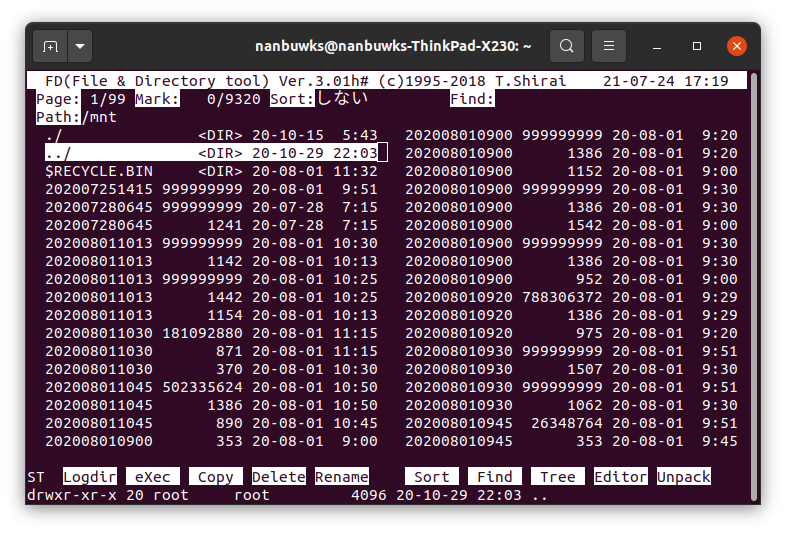This screenshot has height=533, width=786.
Task: Select 202008010945 with size 26348764
Action: [x=571, y=423]
